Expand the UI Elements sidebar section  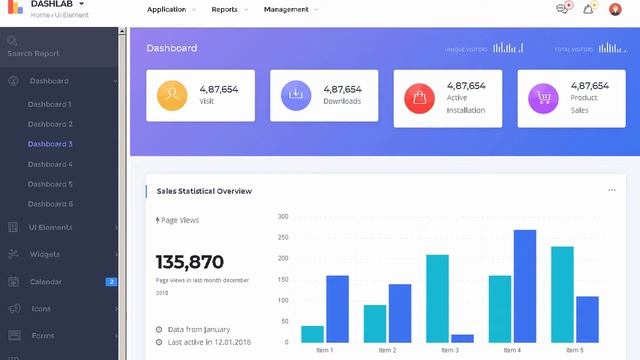coord(116,227)
